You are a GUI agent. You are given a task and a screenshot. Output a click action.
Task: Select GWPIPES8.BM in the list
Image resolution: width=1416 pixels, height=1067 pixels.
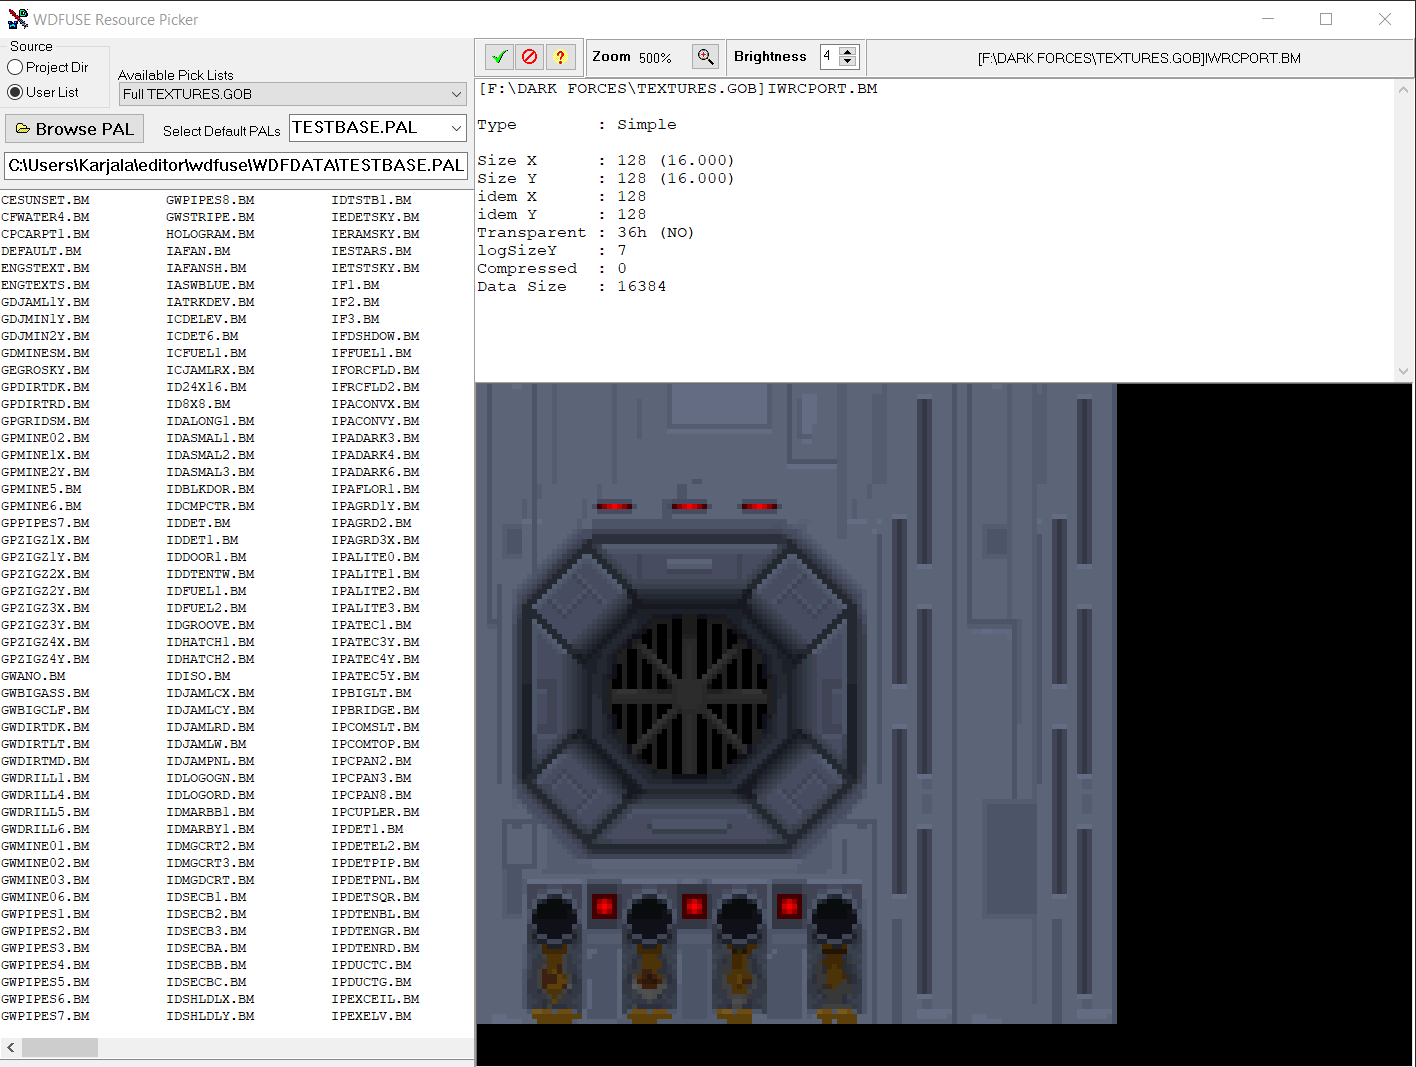(x=210, y=200)
